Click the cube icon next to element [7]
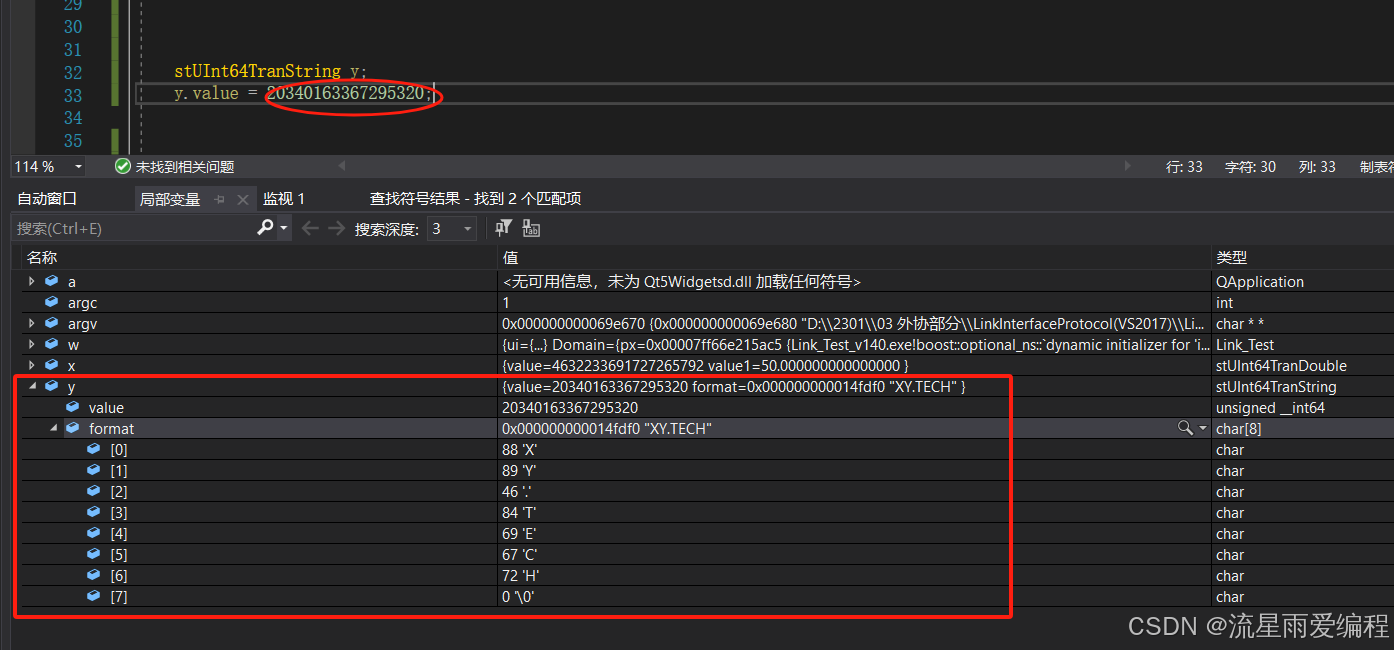This screenshot has height=650, width=1394. (x=94, y=596)
